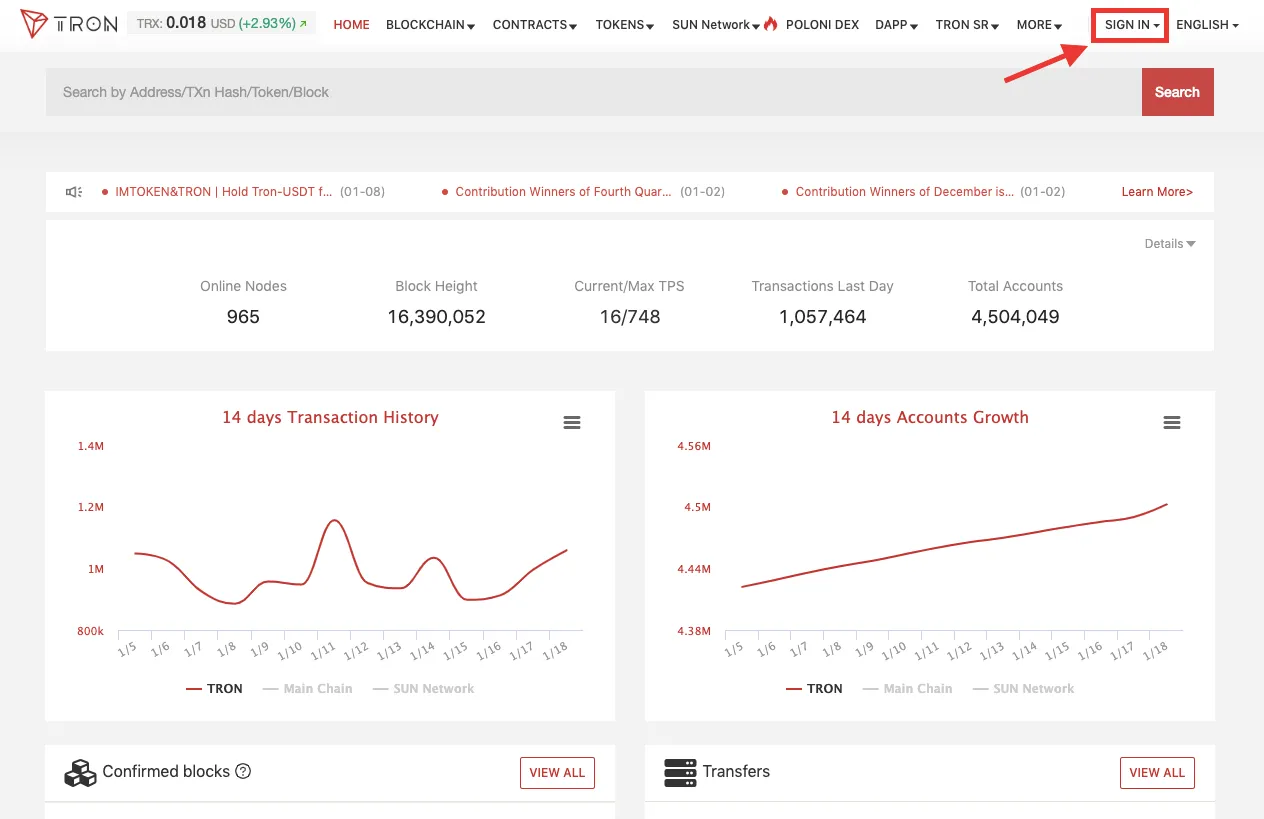Click the Total Accounts value 4,504,049
The width and height of the screenshot is (1264, 819).
1015,317
